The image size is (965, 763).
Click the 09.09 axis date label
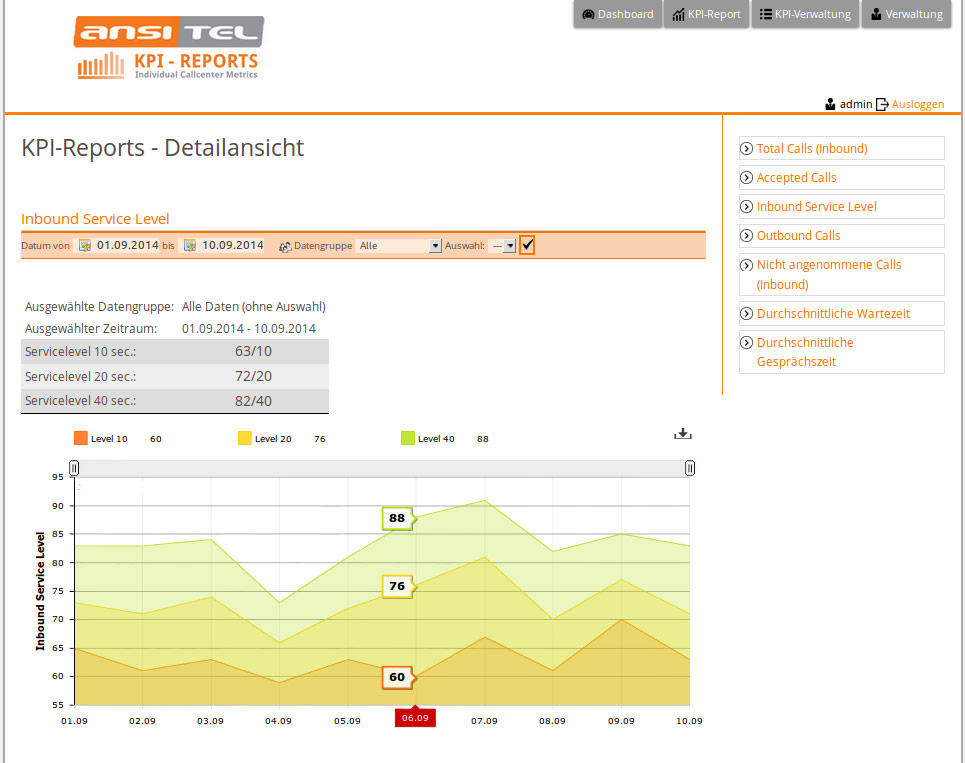click(621, 721)
